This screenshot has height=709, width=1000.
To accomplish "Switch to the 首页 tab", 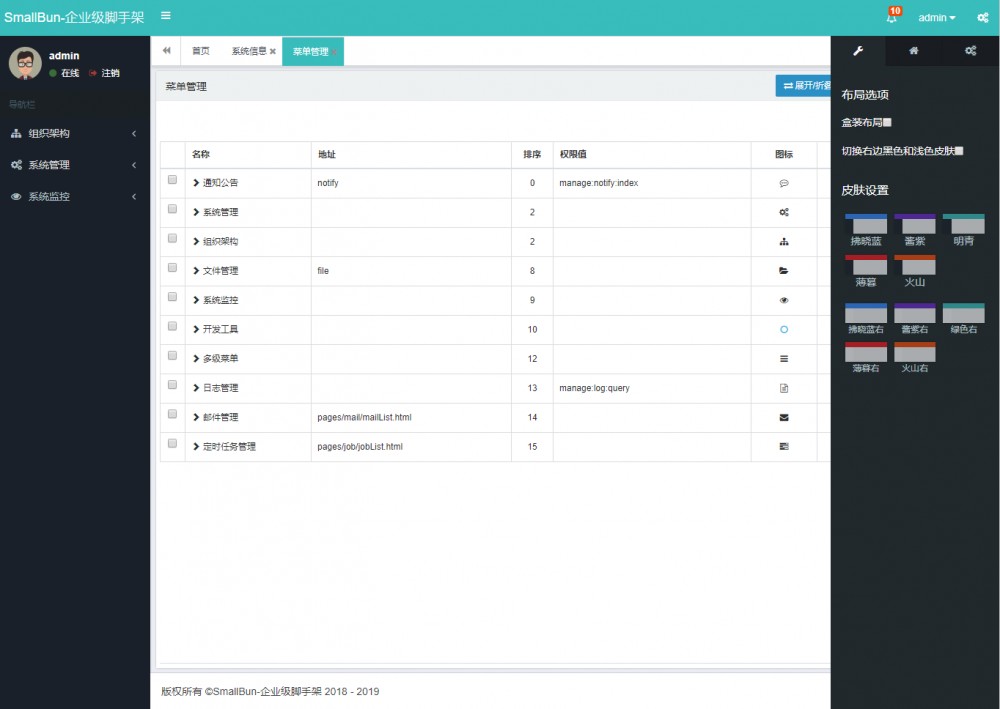I will click(x=200, y=49).
